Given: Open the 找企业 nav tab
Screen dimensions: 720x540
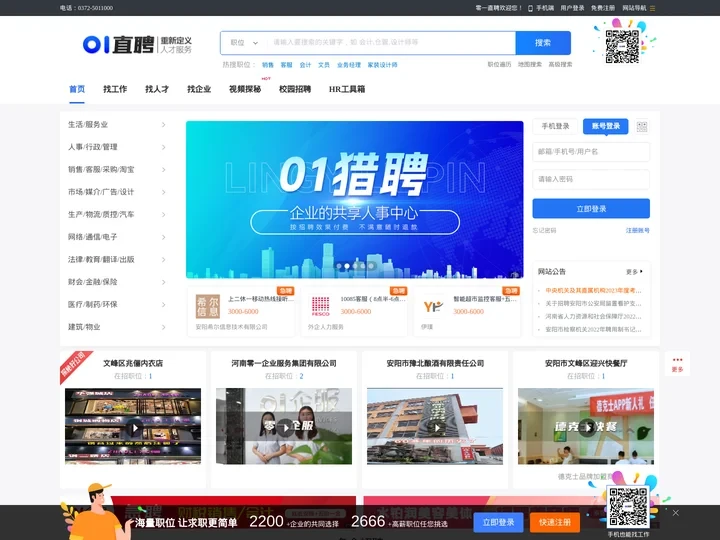Looking at the screenshot, I should coord(199,89).
